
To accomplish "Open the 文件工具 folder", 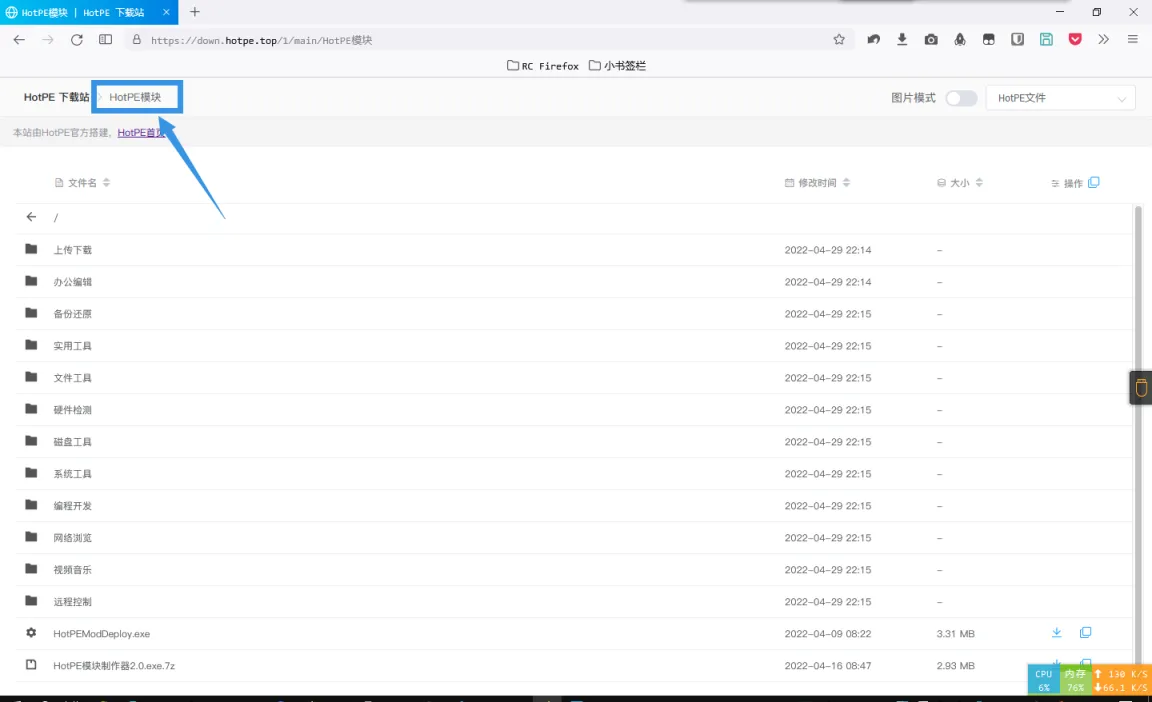I will (x=73, y=377).
